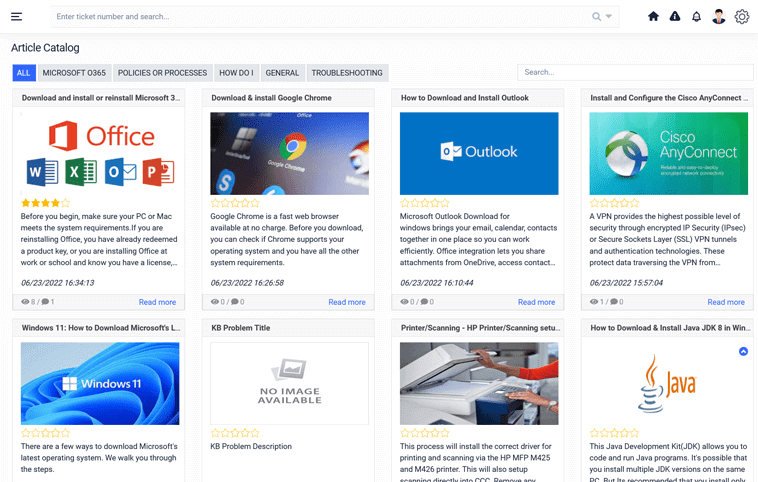Select the POLICIES OR PROCESSES tab

pos(162,73)
